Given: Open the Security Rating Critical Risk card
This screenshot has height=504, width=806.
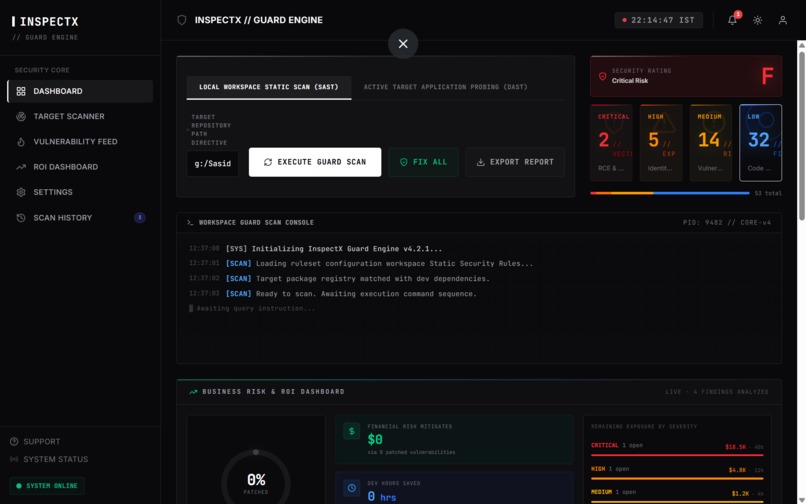Looking at the screenshot, I should (x=686, y=76).
